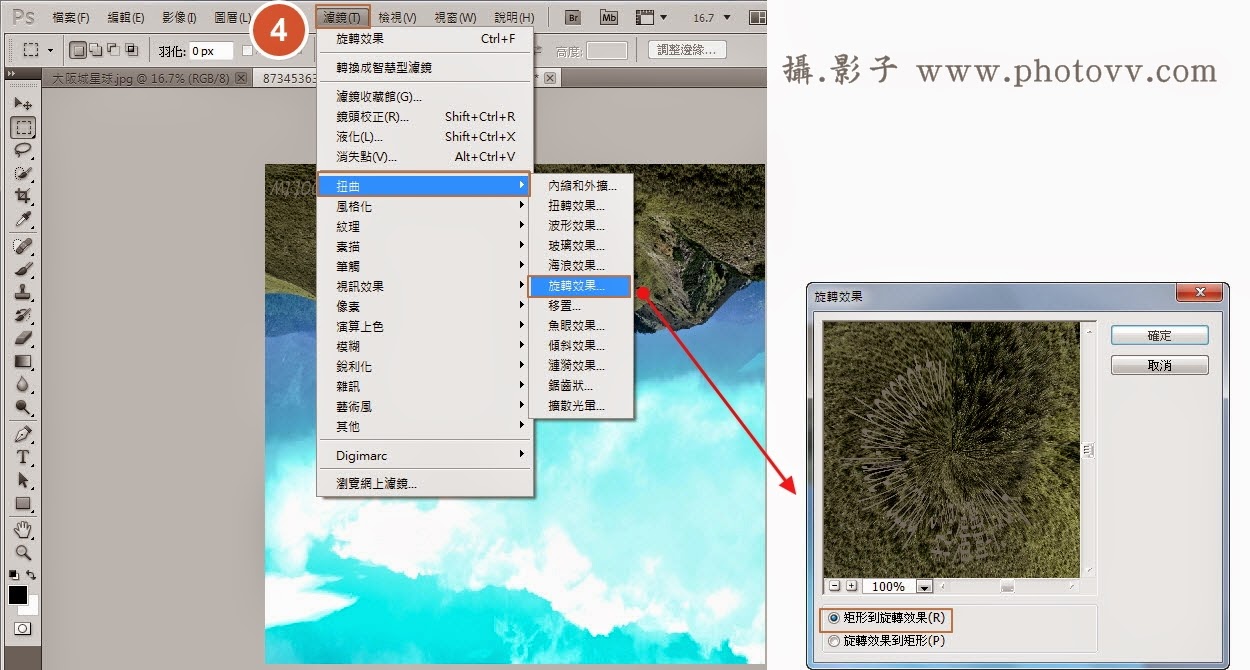Open preview zoom percentage dropdown in dialog
This screenshot has height=670, width=1250.
pos(924,587)
